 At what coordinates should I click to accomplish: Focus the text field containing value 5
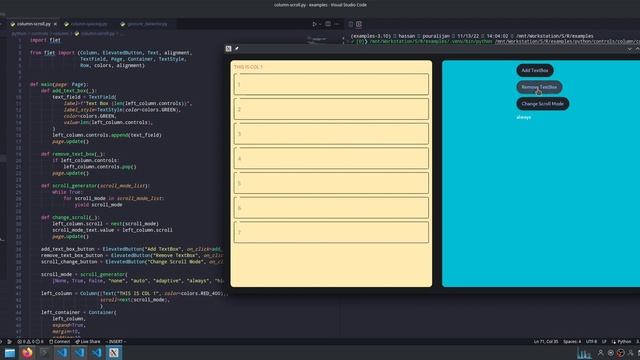331,183
